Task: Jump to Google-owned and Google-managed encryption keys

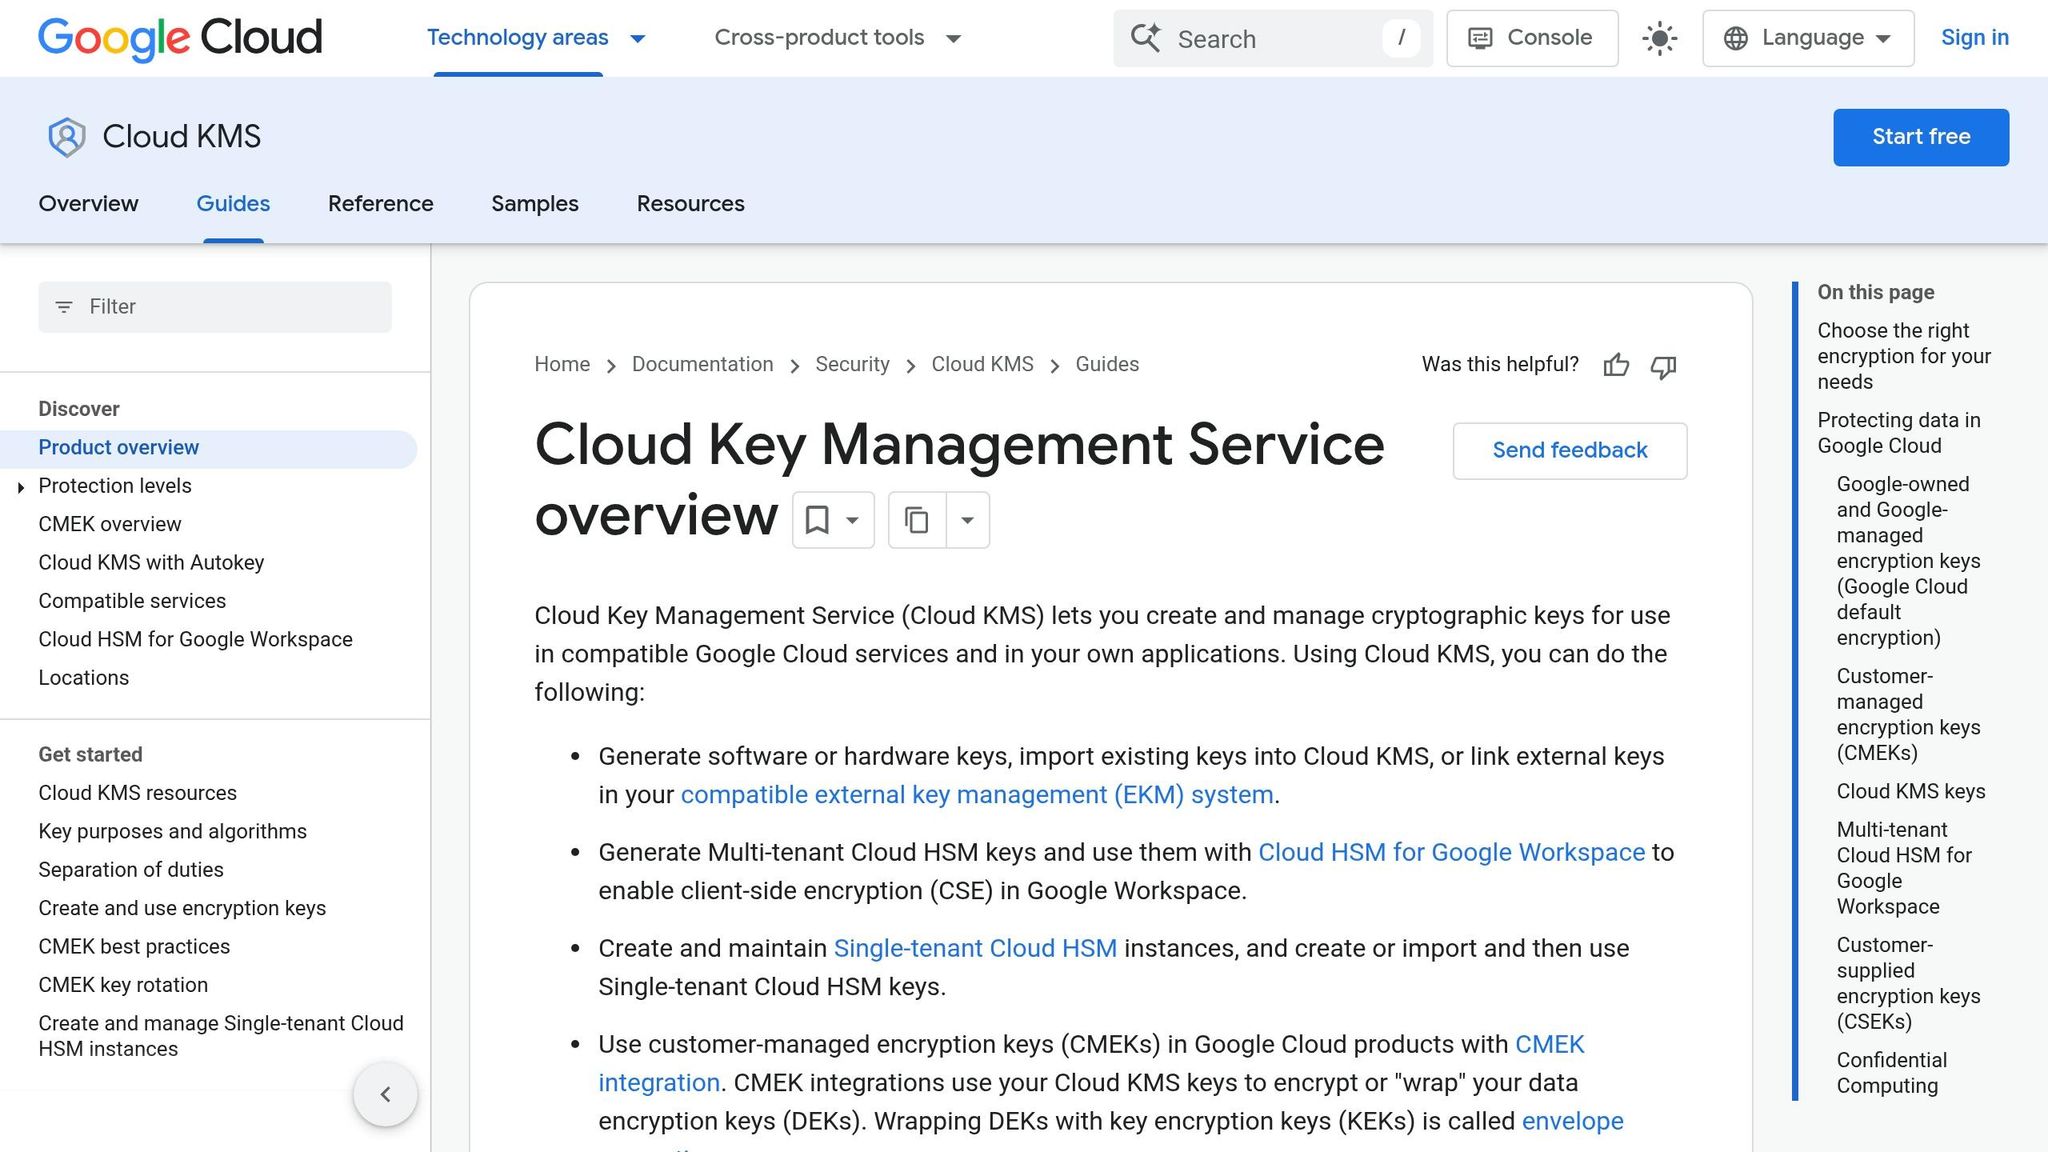Action: (1908, 562)
